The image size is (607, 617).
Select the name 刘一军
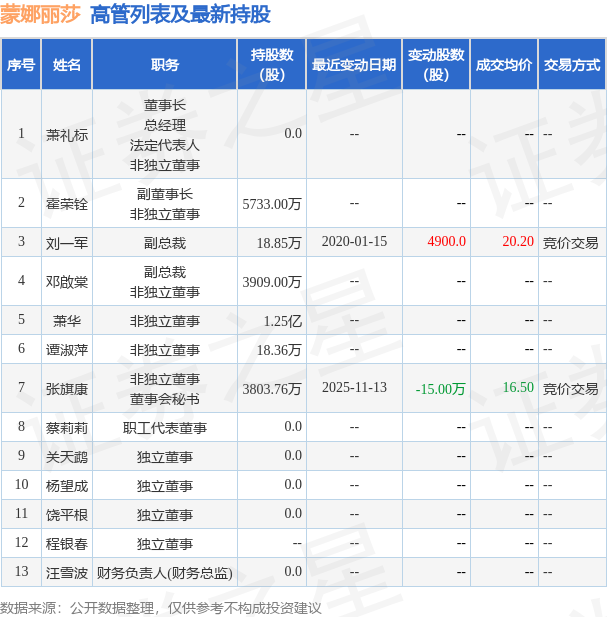click(x=67, y=243)
